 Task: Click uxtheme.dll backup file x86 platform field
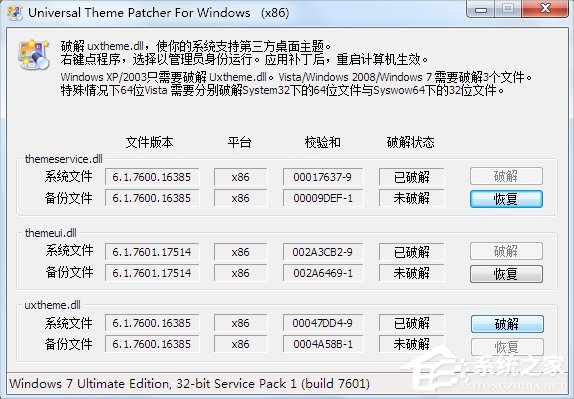click(x=241, y=344)
